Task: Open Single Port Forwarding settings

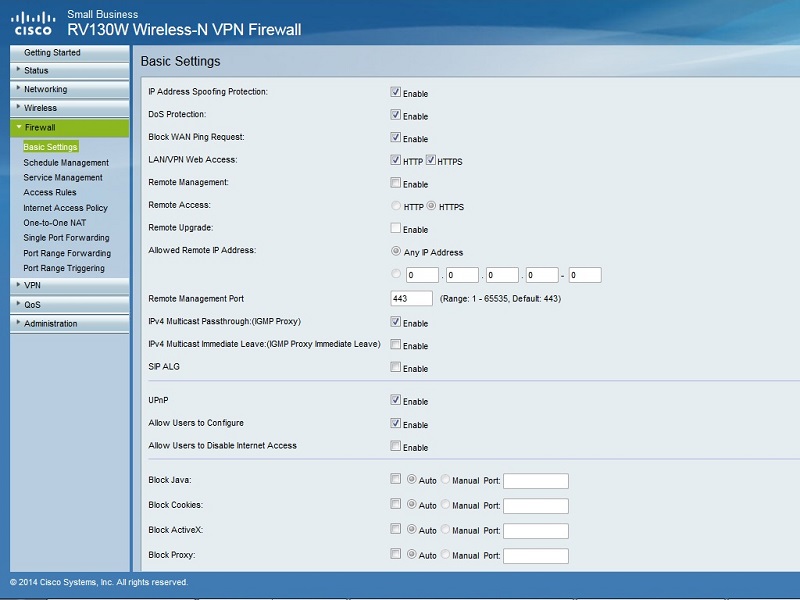Action: pyautogui.click(x=66, y=238)
